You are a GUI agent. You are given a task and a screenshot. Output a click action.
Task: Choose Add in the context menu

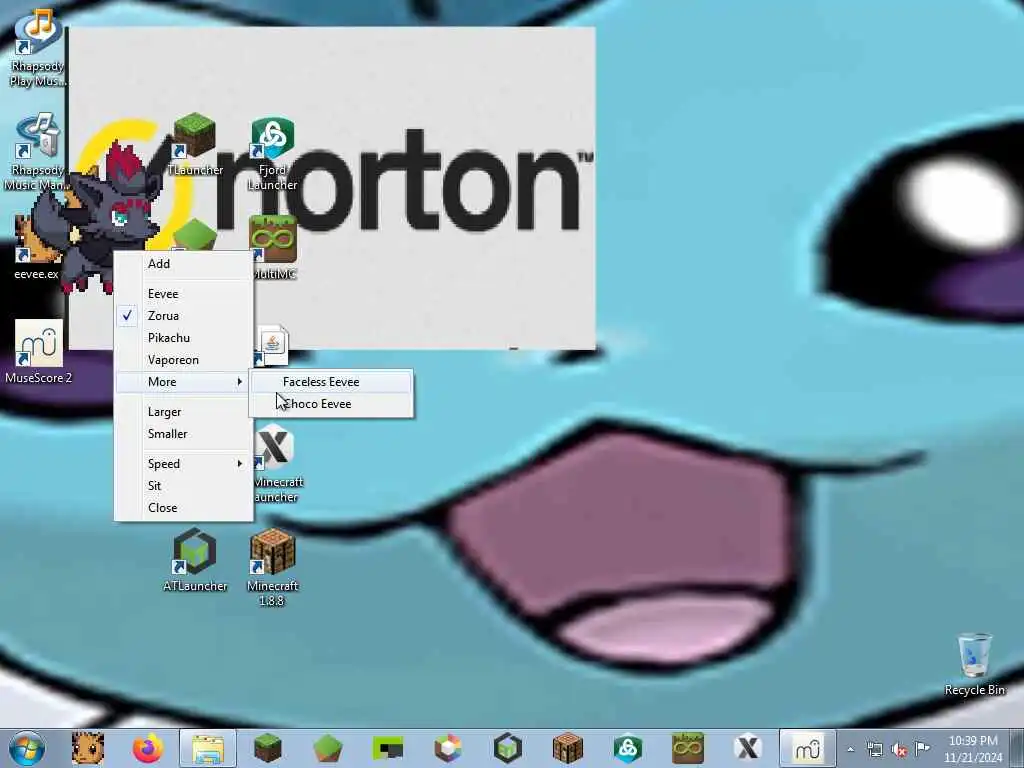pyautogui.click(x=184, y=264)
